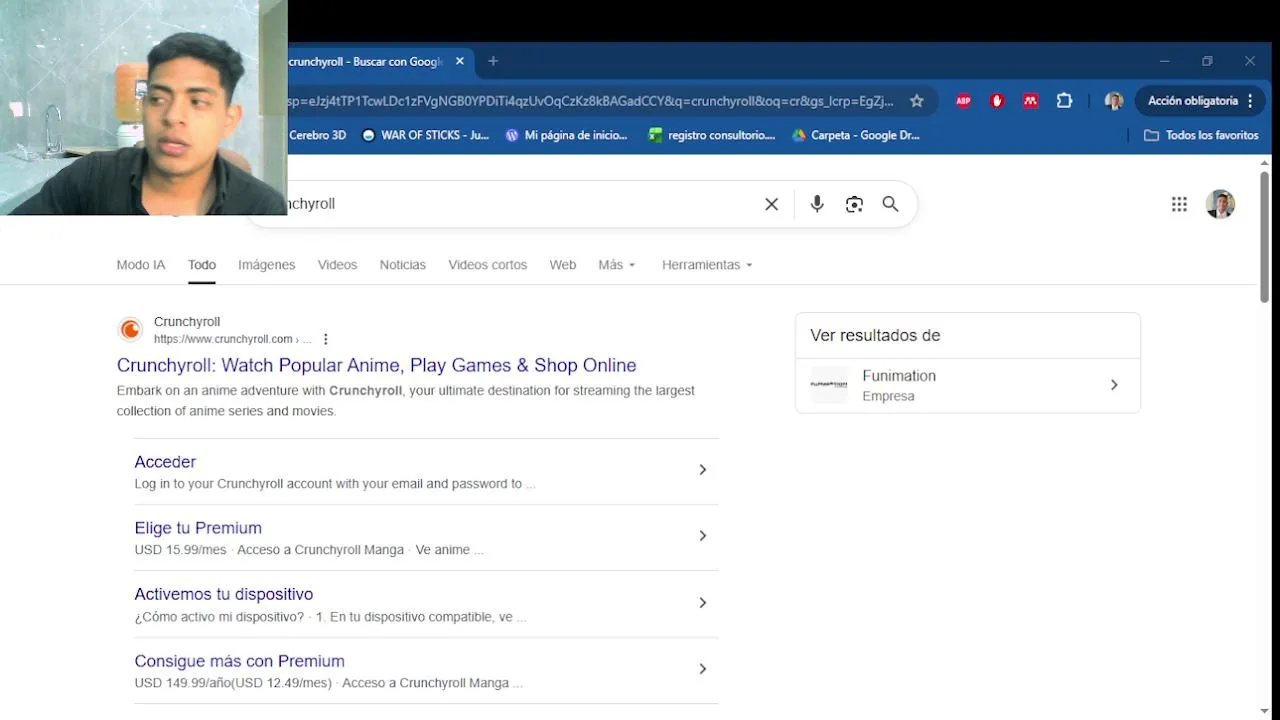Screen dimensions: 1280x720
Task: Click the scrollbar down arrow
Action: point(1265,711)
